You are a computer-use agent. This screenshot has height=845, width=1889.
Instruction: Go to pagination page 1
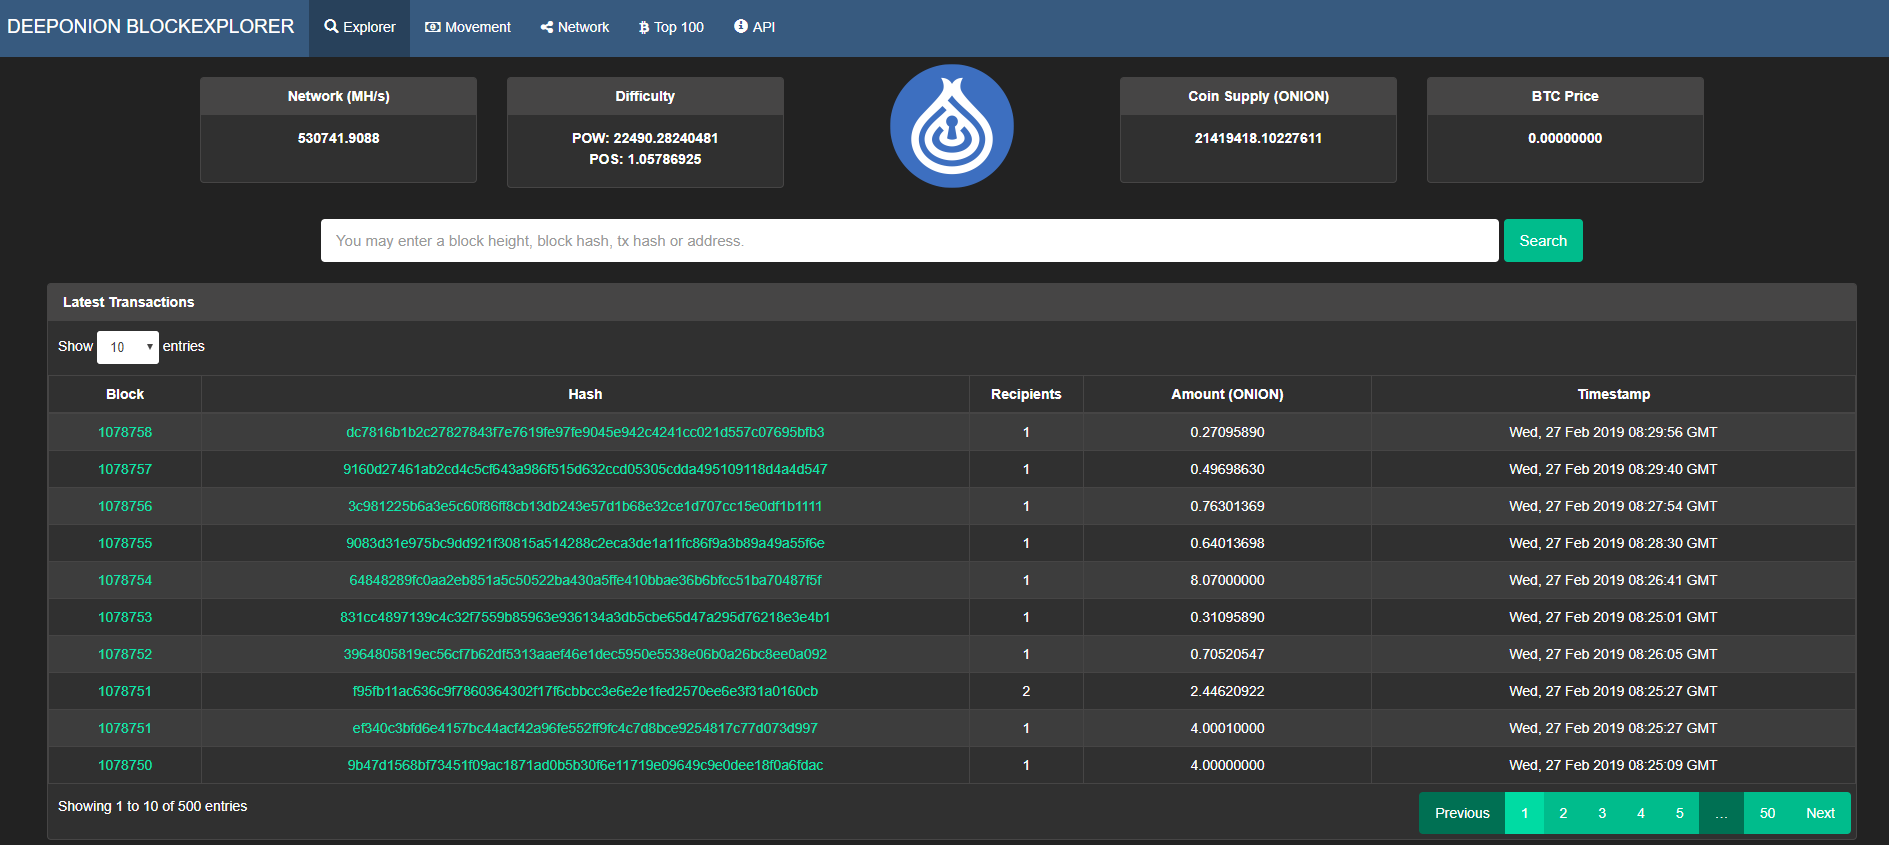(1524, 813)
